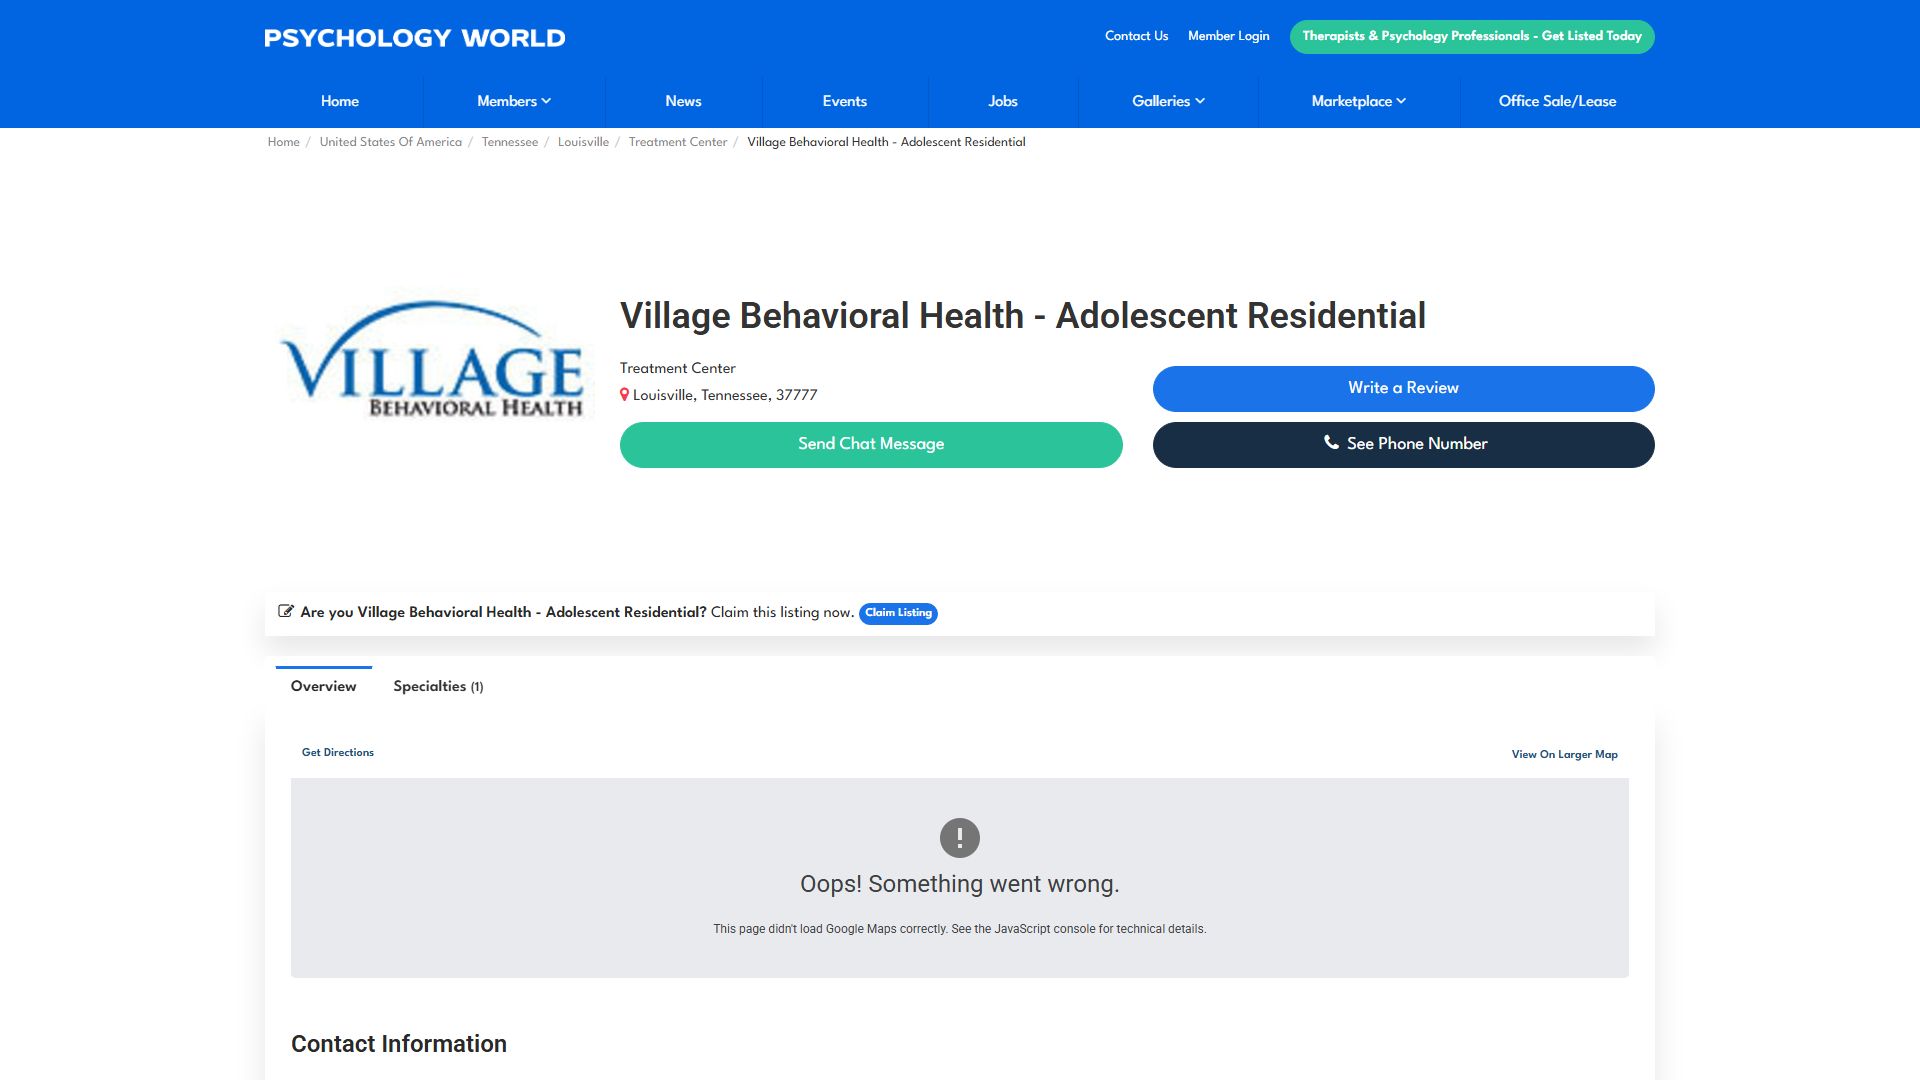Screen dimensions: 1920x1080
Task: Click the Treatment Center breadcrumb link
Action: (678, 142)
